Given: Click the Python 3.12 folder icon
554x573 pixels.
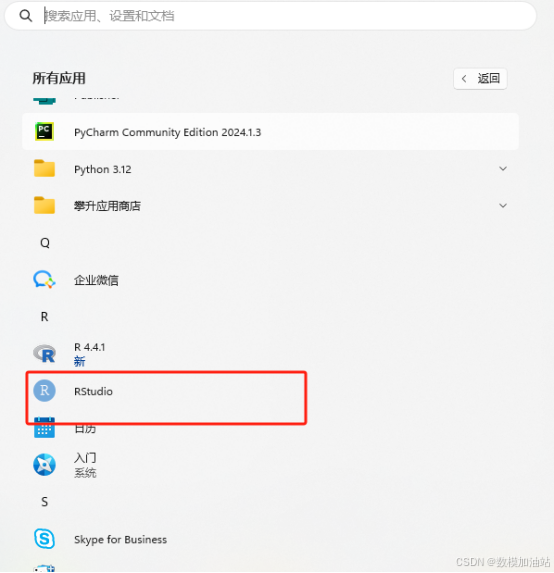Looking at the screenshot, I should [x=44, y=168].
